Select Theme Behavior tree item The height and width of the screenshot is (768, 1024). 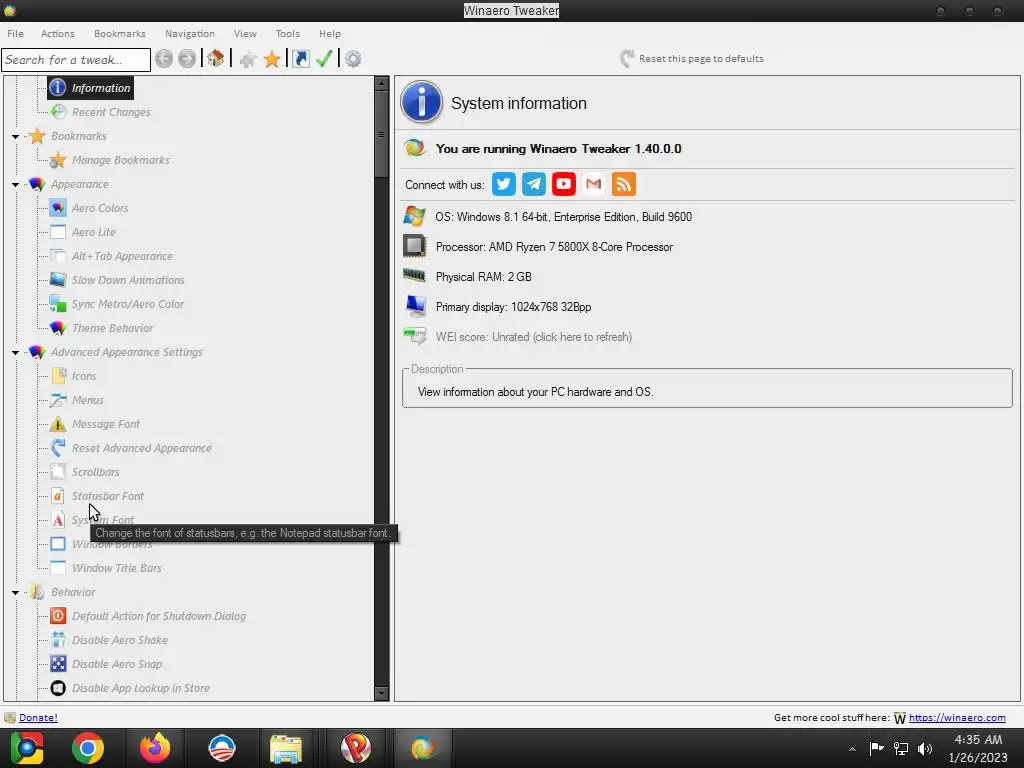[112, 328]
